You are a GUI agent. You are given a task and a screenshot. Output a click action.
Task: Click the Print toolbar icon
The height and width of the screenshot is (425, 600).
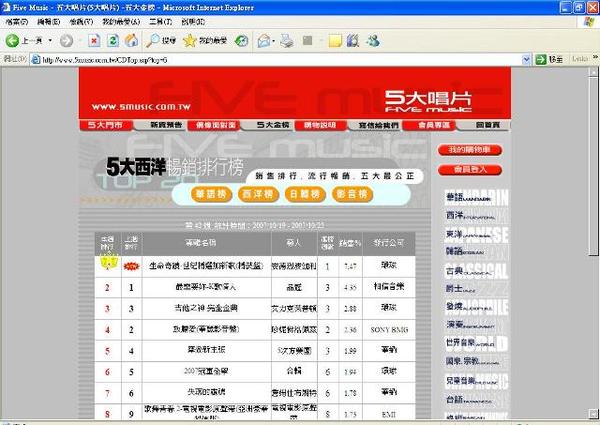(287, 41)
